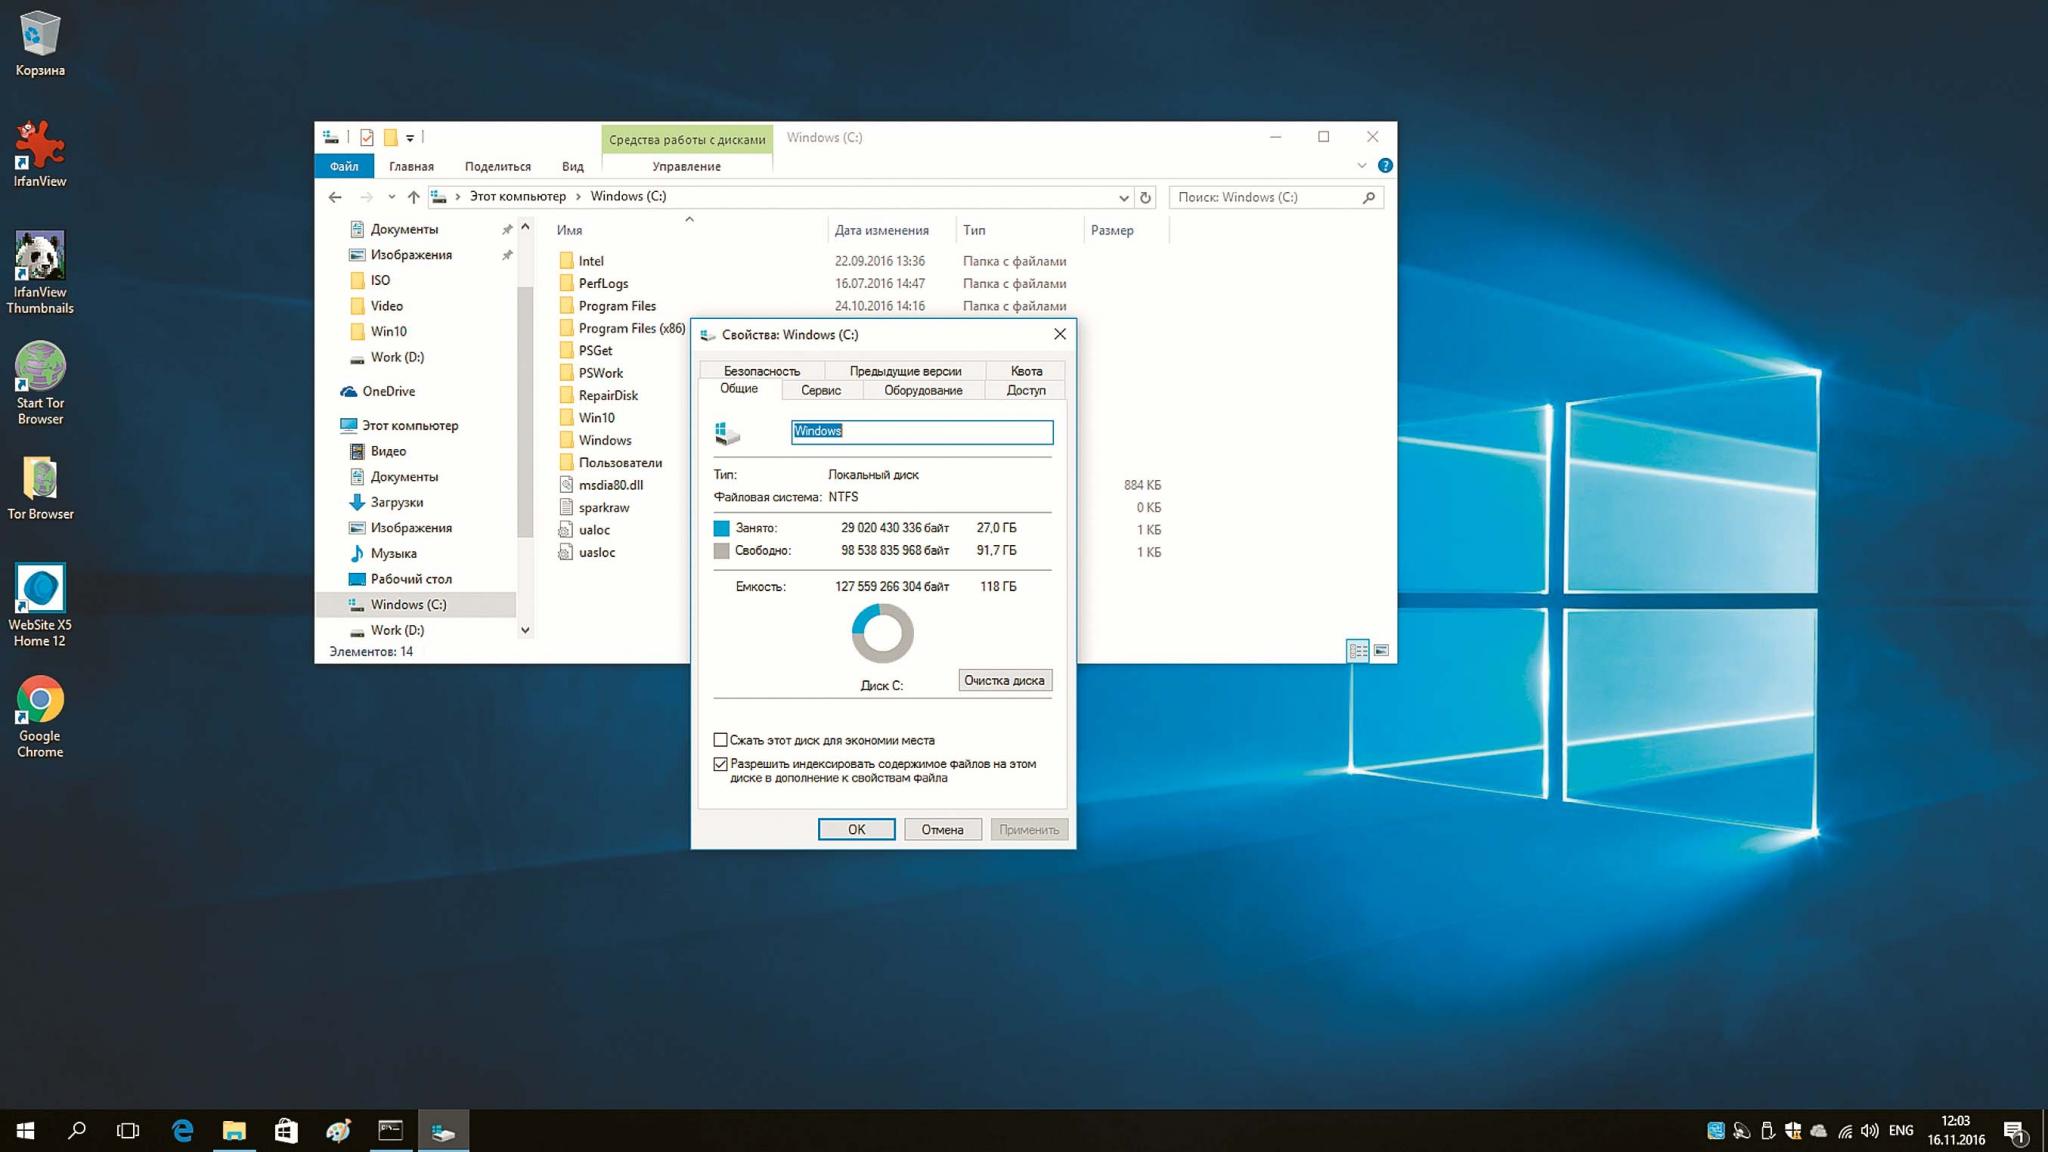Switch to the details view layout icon
Viewport: 2048px width, 1152px height.
point(1357,651)
